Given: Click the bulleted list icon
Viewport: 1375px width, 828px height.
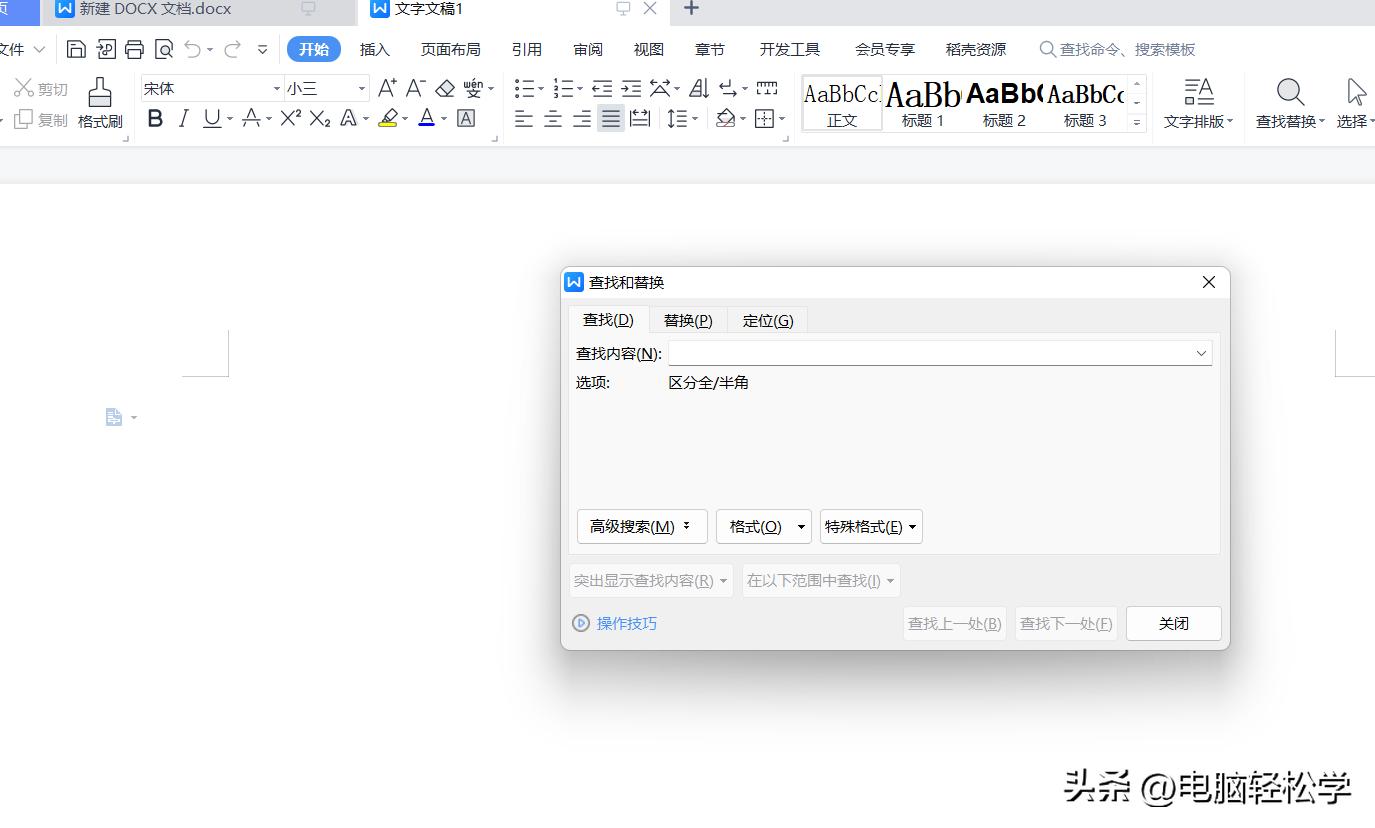Looking at the screenshot, I should 523,88.
